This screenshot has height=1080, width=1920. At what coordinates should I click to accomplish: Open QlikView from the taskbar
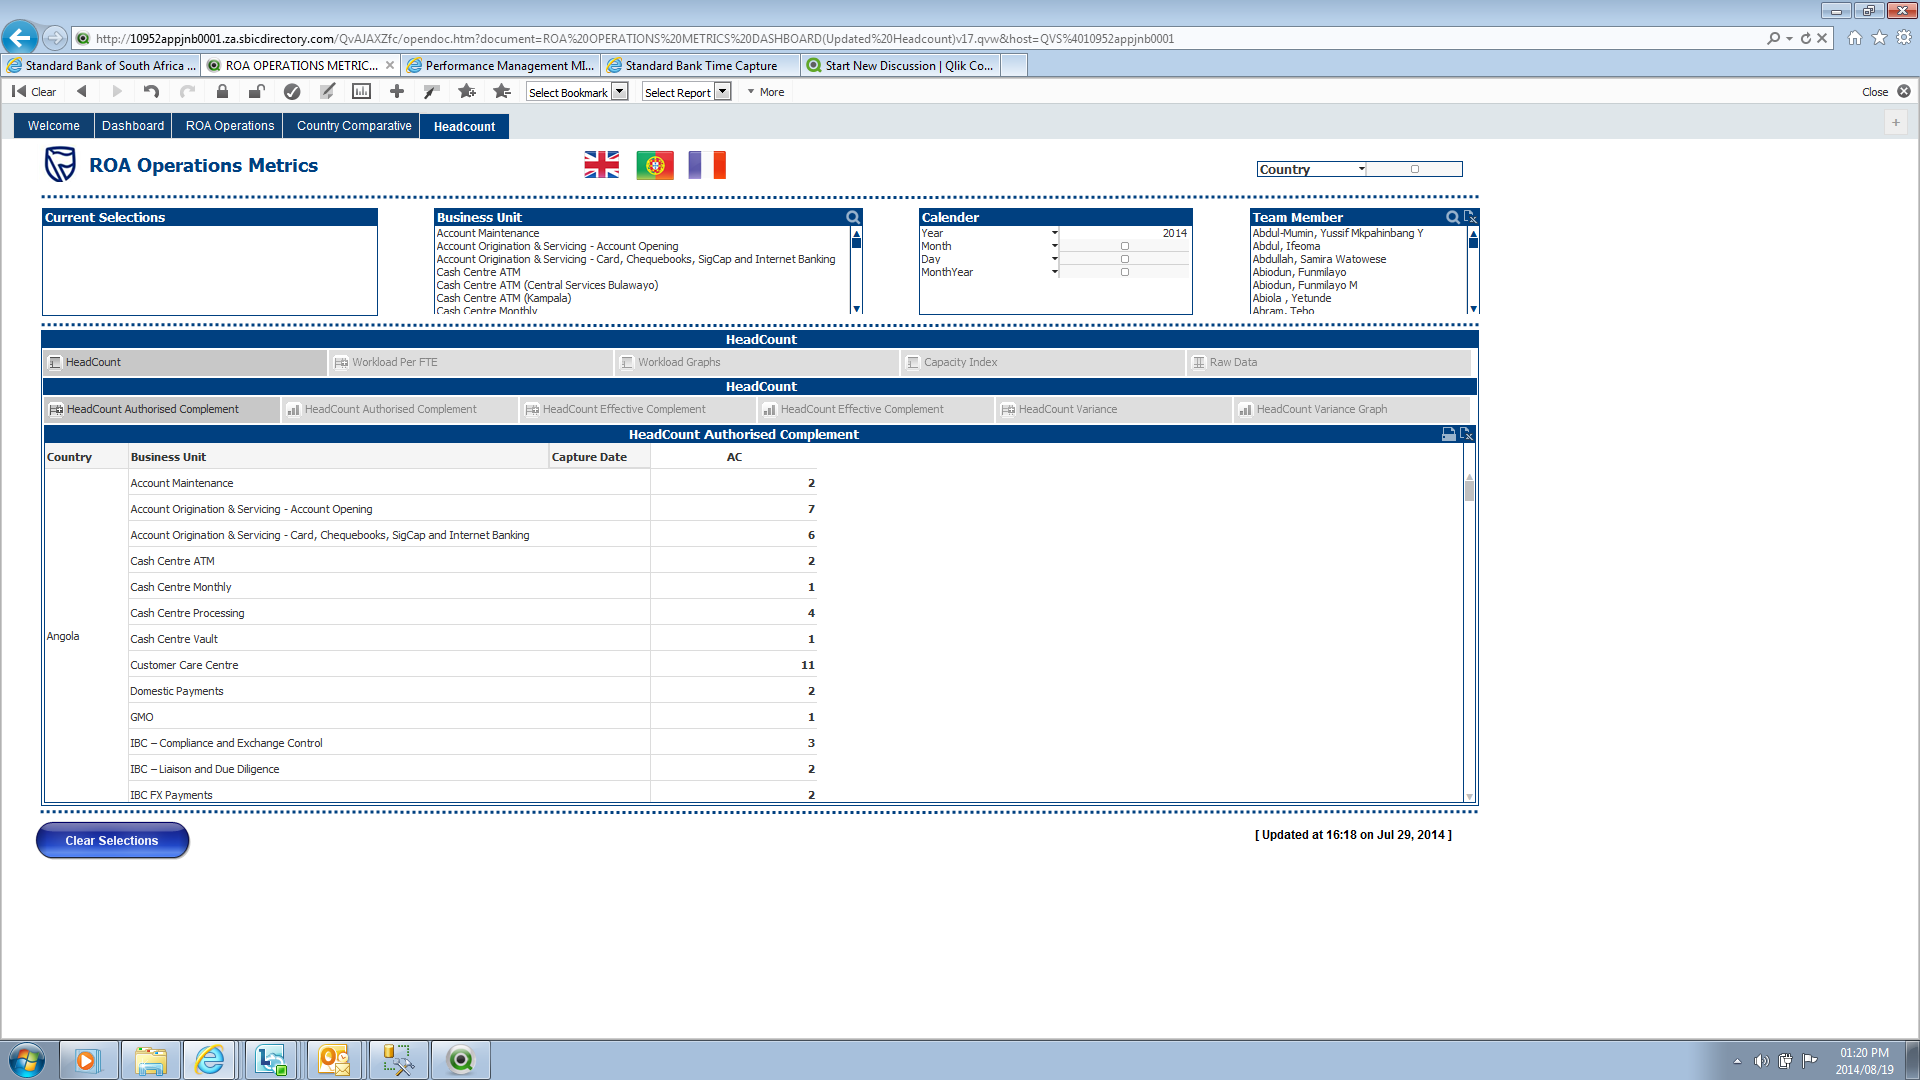point(460,1060)
